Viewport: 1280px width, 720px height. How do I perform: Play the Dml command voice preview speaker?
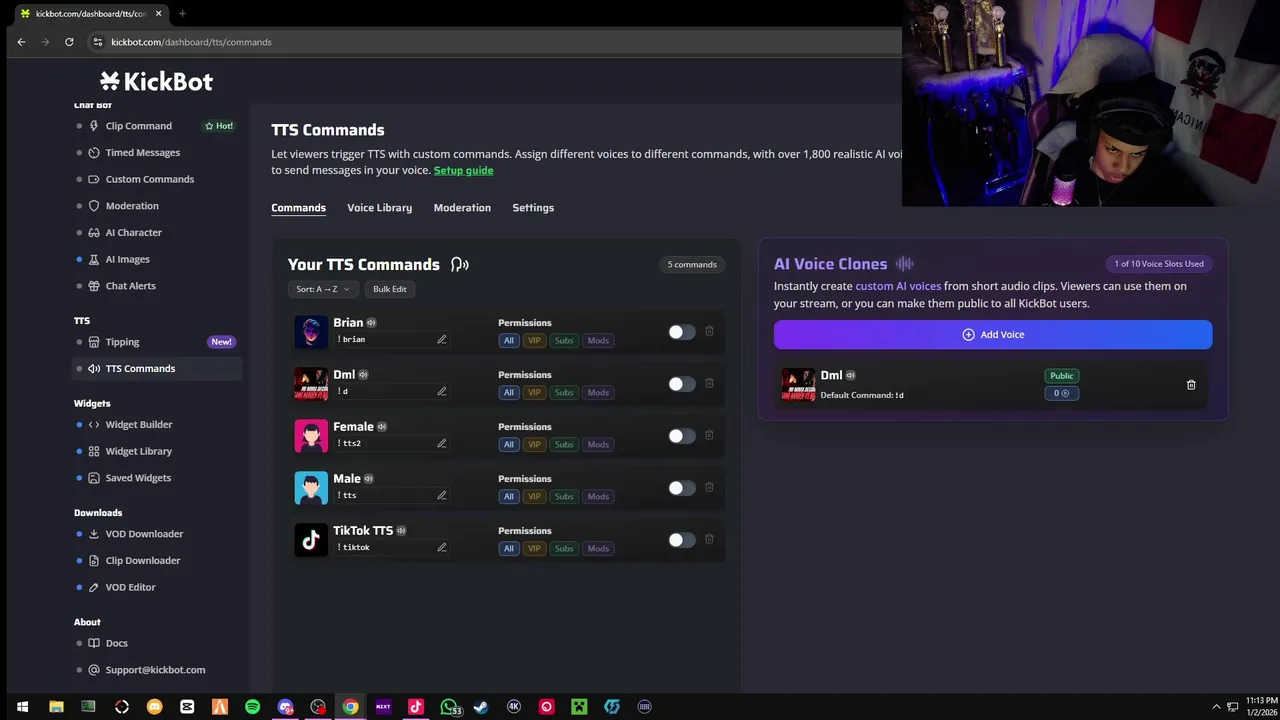coord(363,375)
